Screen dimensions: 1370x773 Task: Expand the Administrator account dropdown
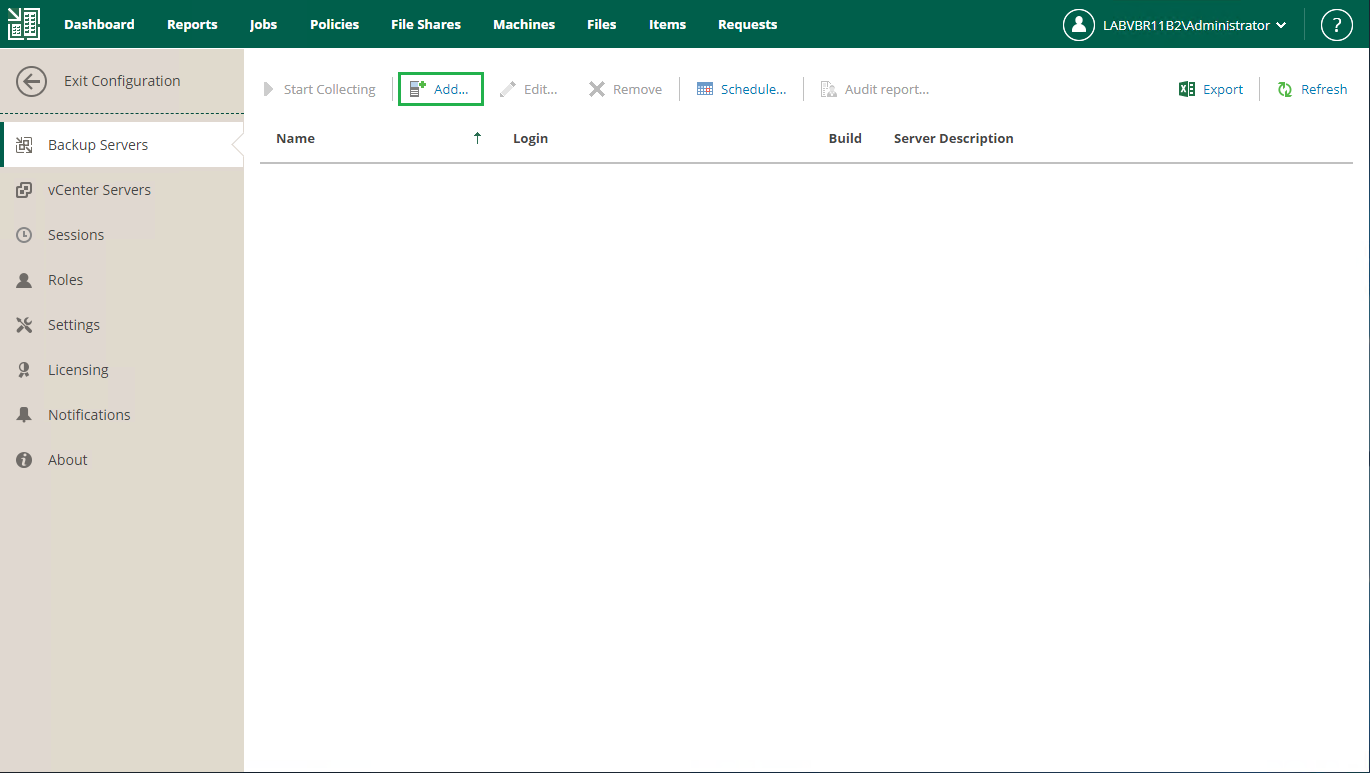[x=1281, y=26]
